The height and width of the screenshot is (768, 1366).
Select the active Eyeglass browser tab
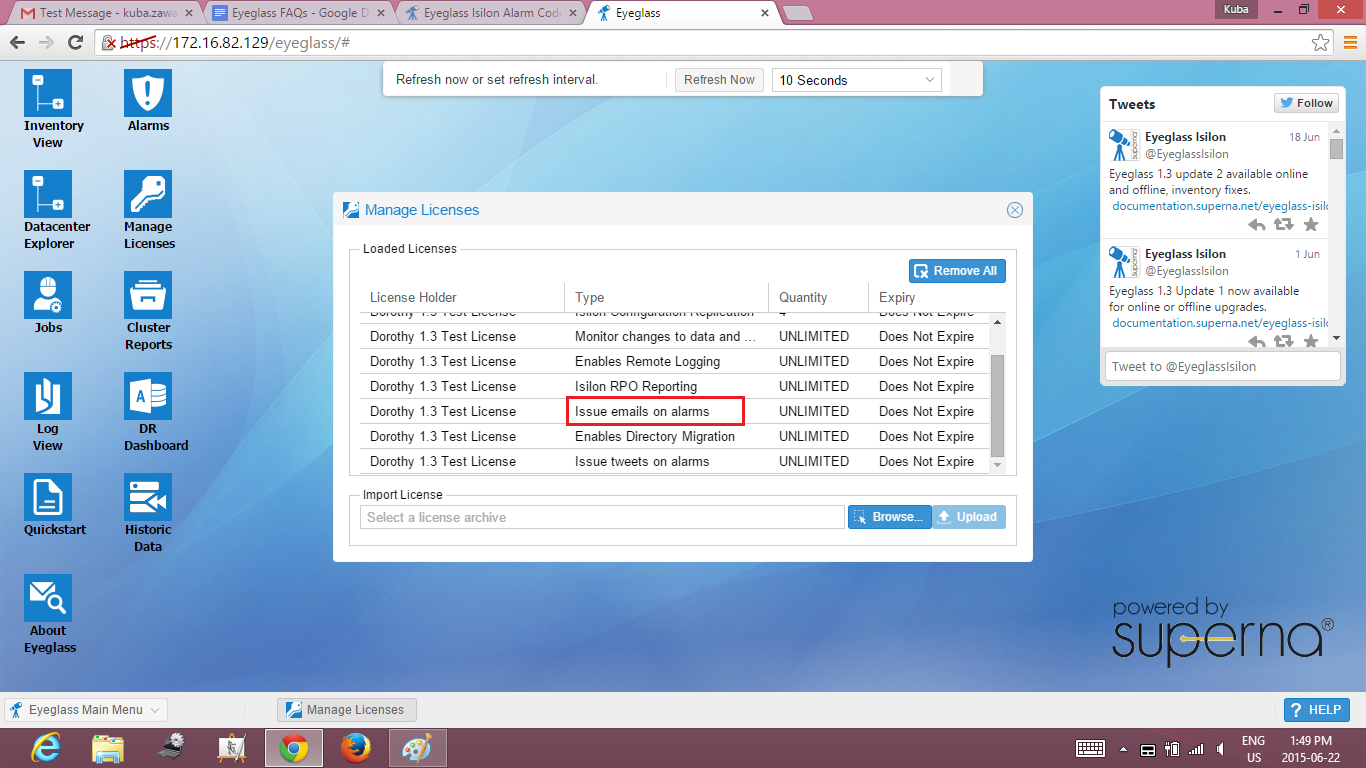pos(680,14)
